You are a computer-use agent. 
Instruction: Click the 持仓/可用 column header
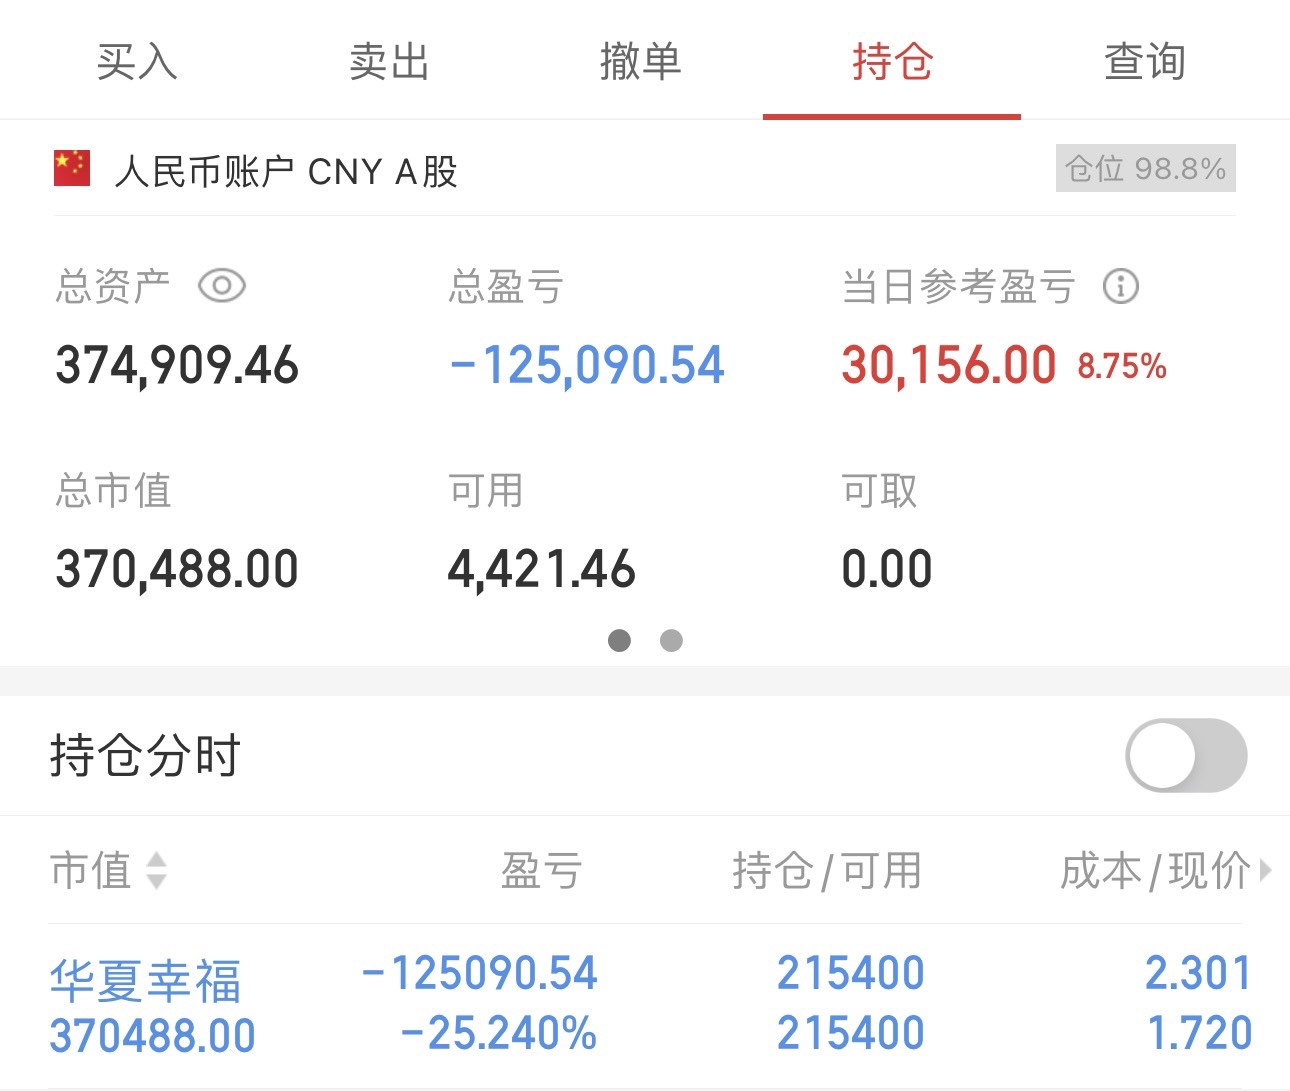tap(826, 870)
